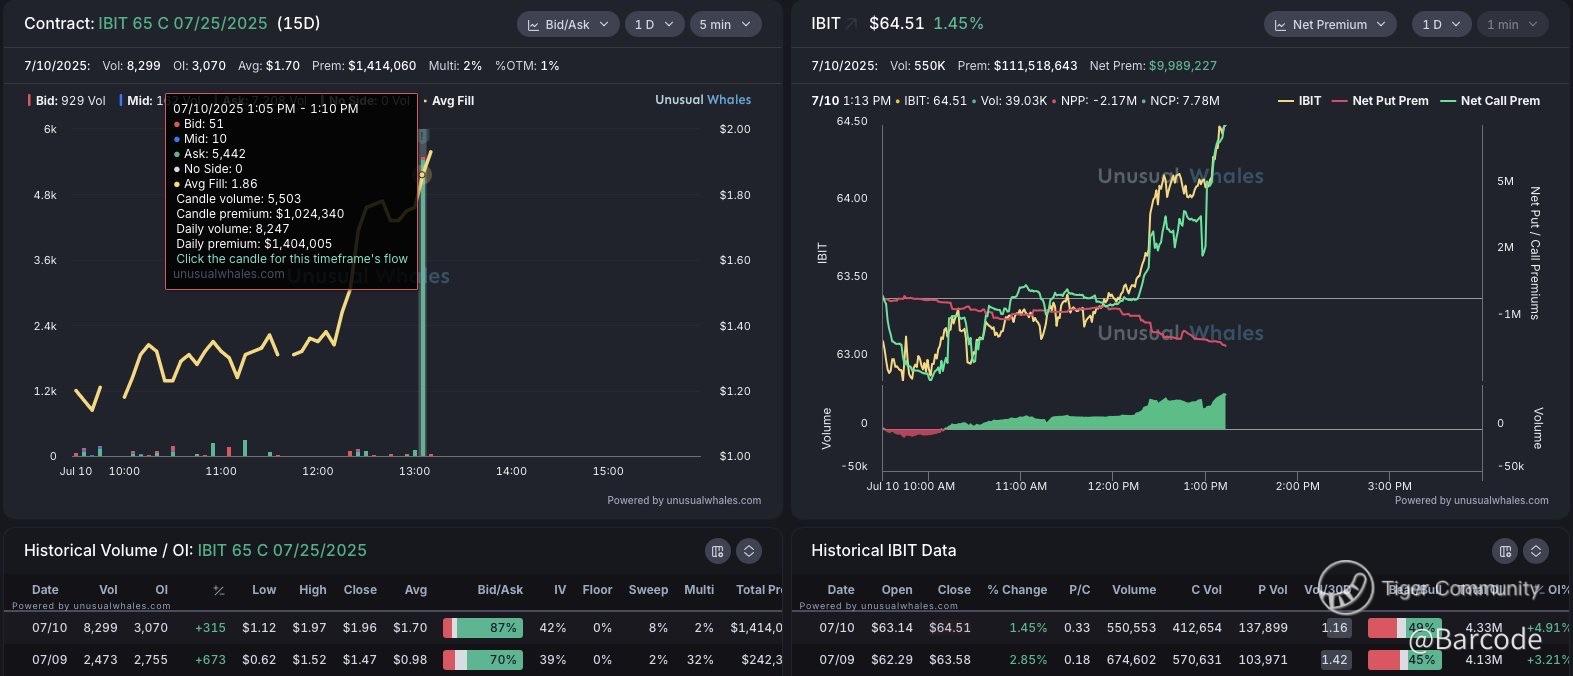Image resolution: width=1573 pixels, height=676 pixels.
Task: Open the contract chart 1 D range dropdown
Action: [x=653, y=24]
